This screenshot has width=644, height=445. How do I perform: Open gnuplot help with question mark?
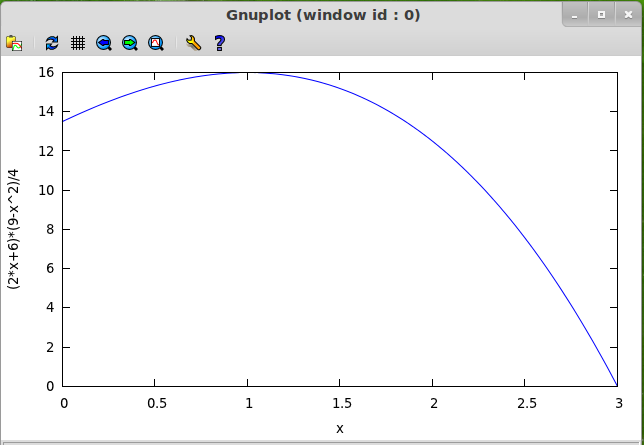pos(220,43)
